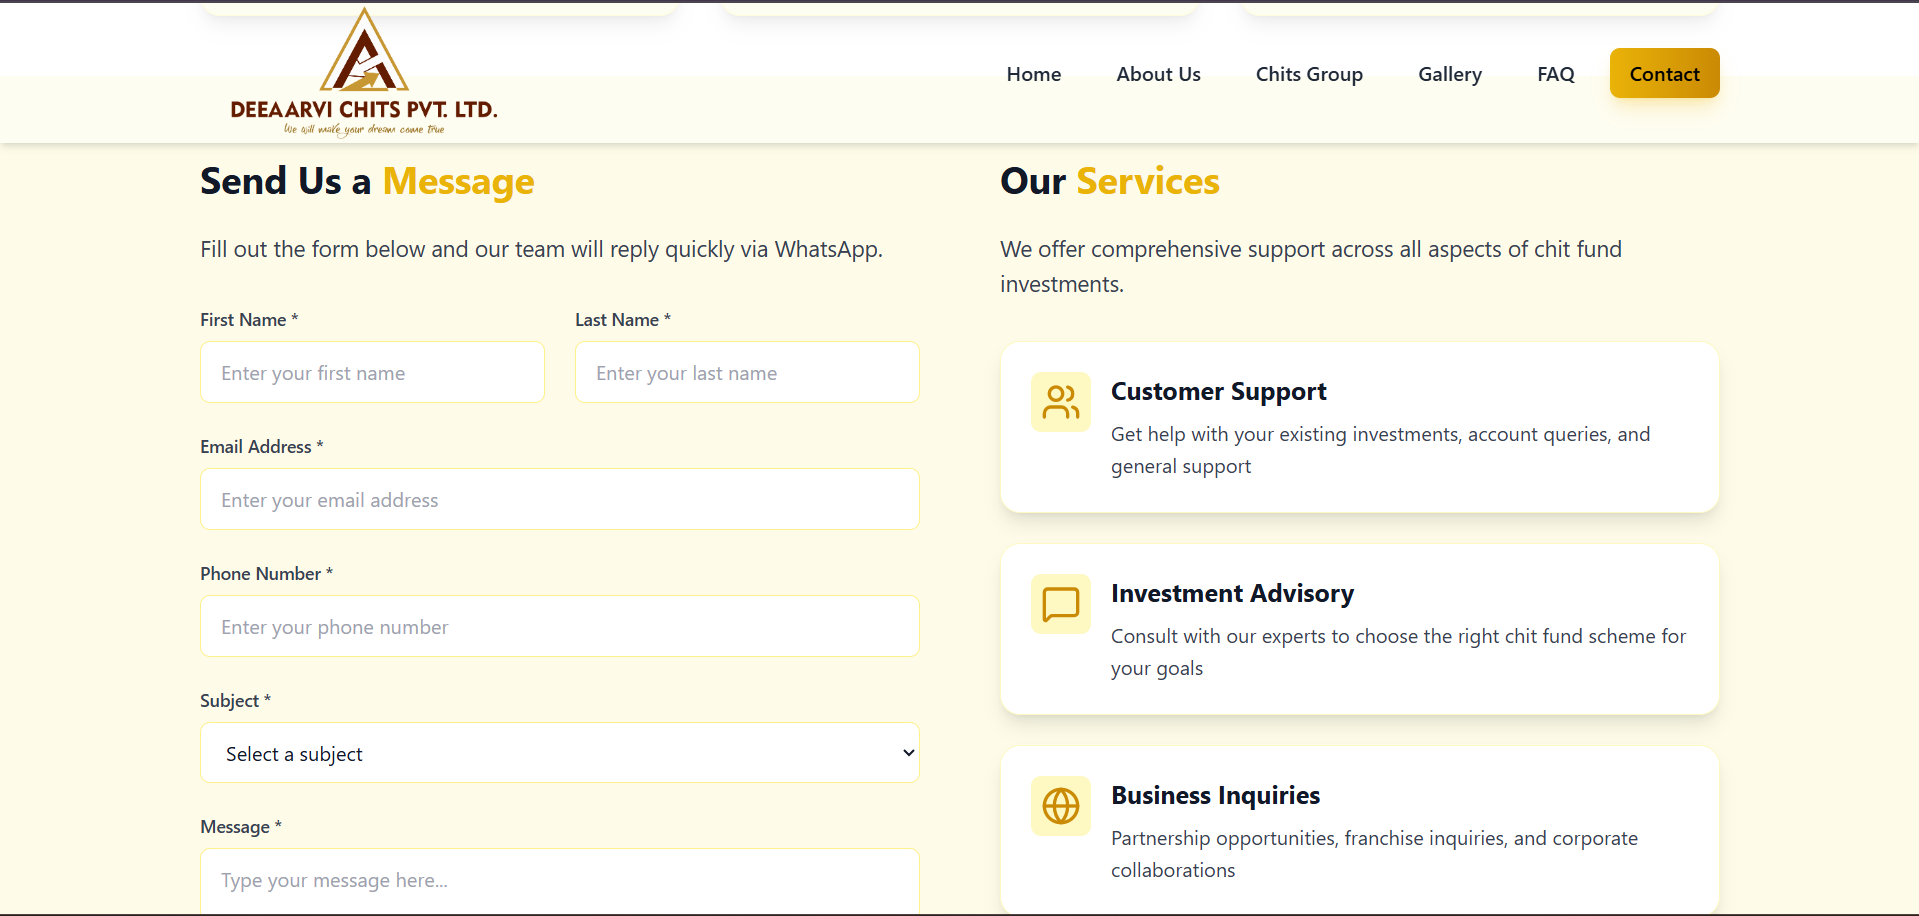Focus the First Name input field
Image resolution: width=1919 pixels, height=916 pixels.
pos(372,373)
